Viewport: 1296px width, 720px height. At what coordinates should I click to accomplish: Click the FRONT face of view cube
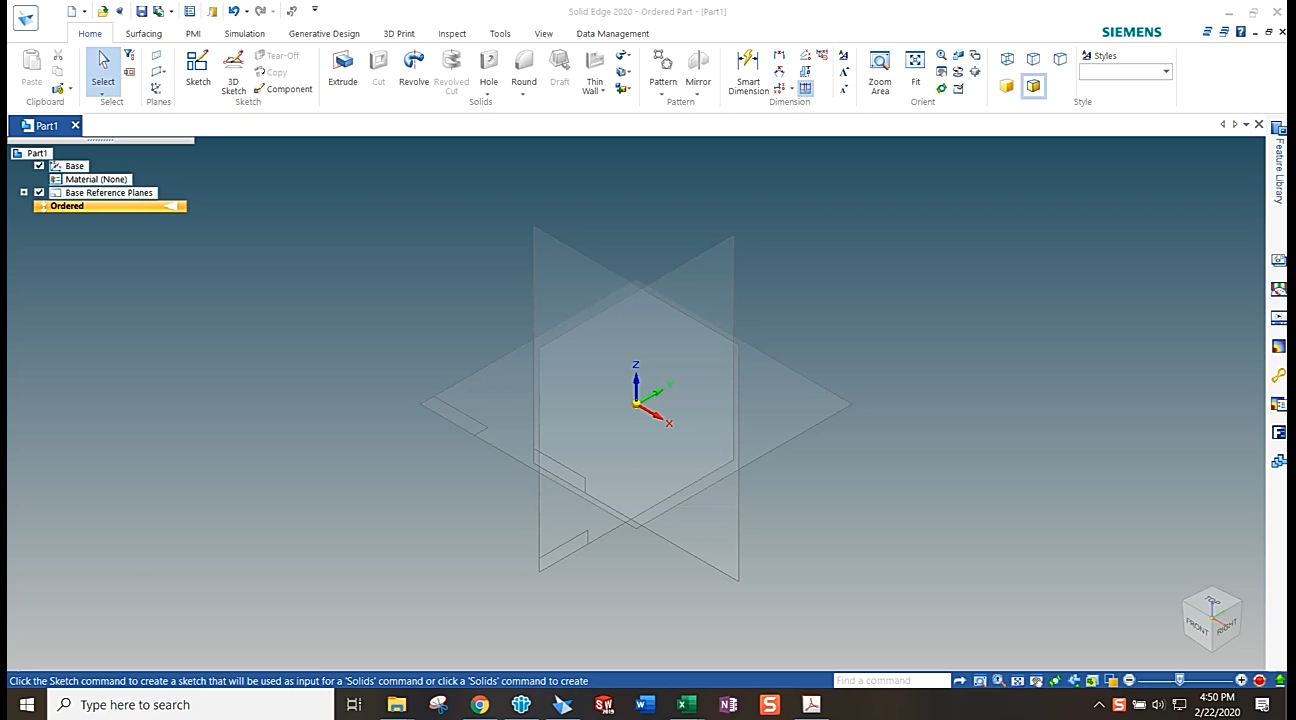pos(1197,627)
